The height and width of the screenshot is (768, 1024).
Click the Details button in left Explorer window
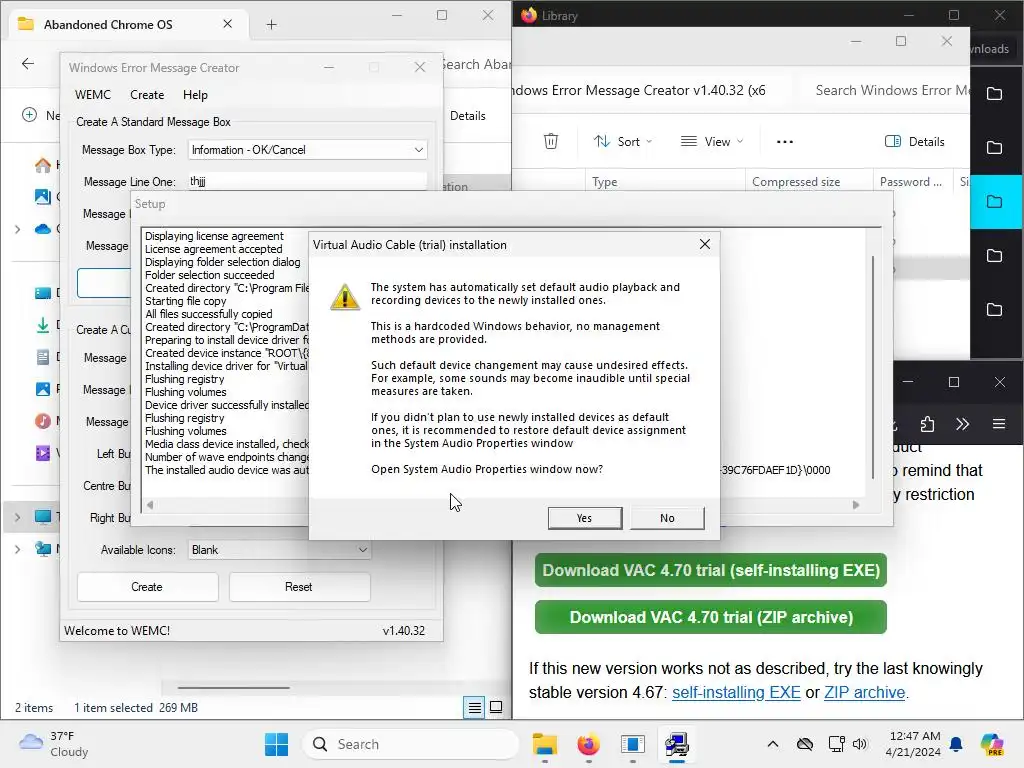pyautogui.click(x=468, y=116)
